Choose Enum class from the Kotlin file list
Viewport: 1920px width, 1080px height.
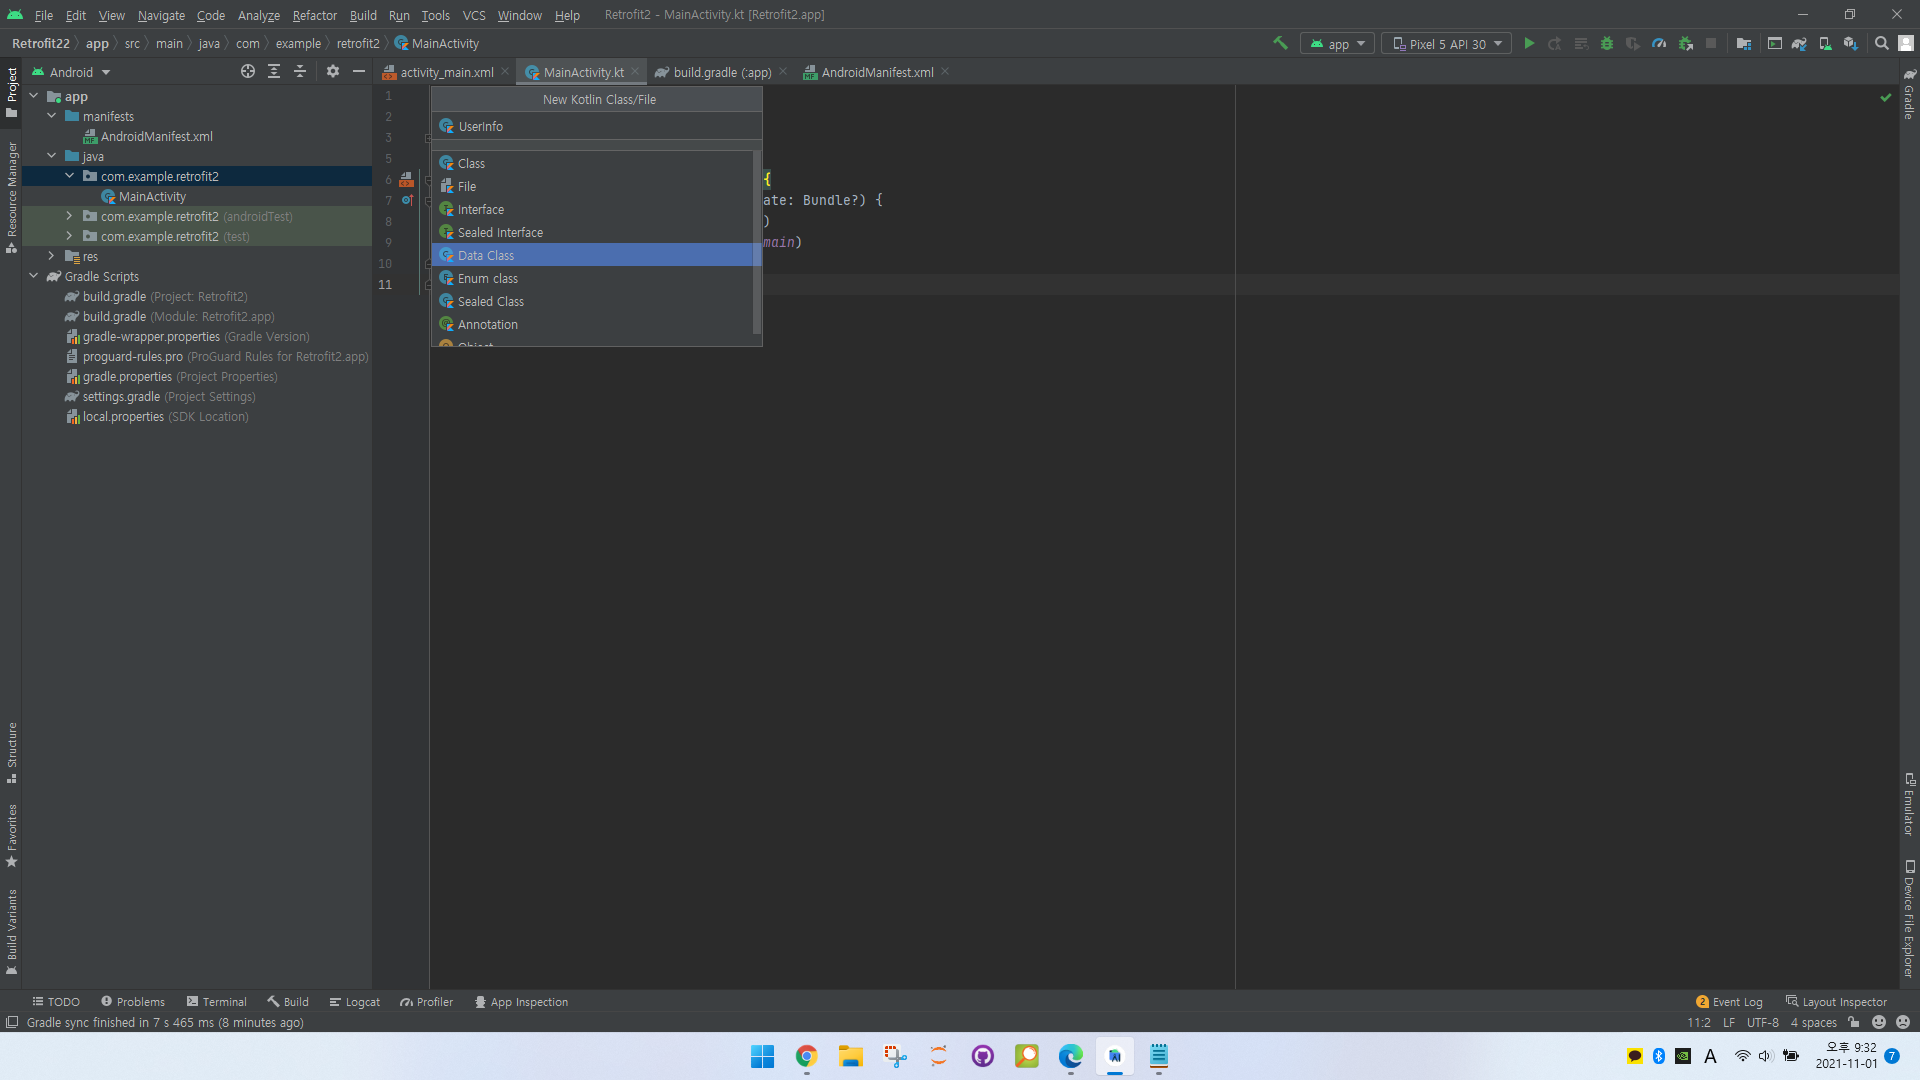click(x=487, y=278)
